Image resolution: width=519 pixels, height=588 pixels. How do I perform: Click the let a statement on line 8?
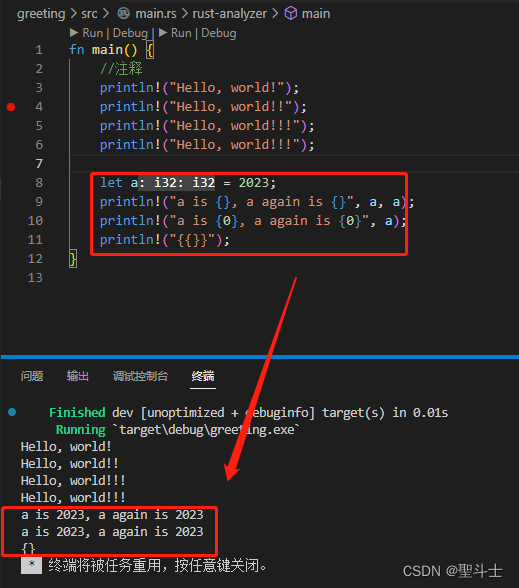(188, 183)
